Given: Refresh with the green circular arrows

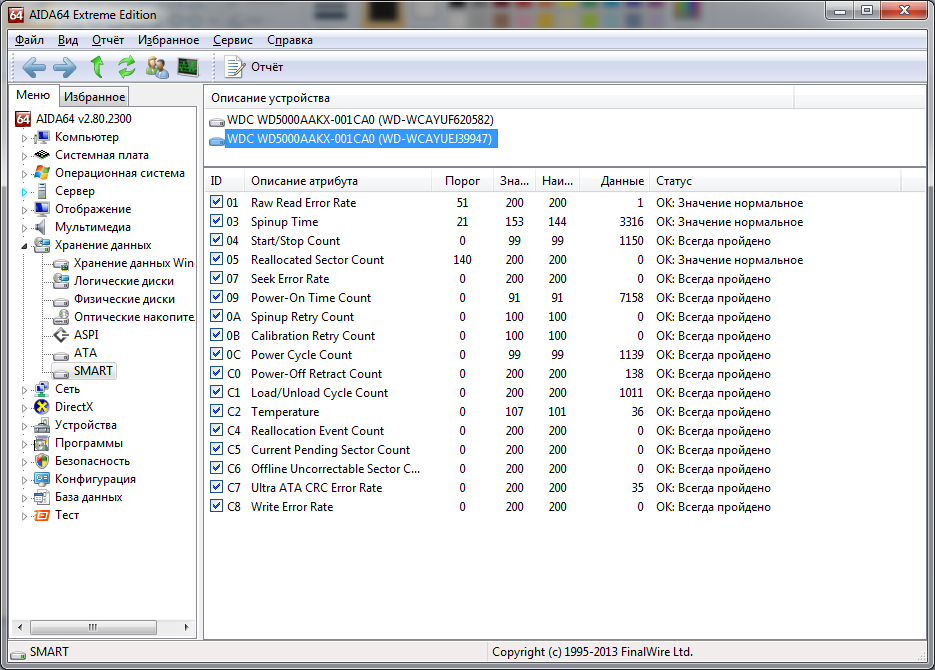Looking at the screenshot, I should tap(126, 67).
